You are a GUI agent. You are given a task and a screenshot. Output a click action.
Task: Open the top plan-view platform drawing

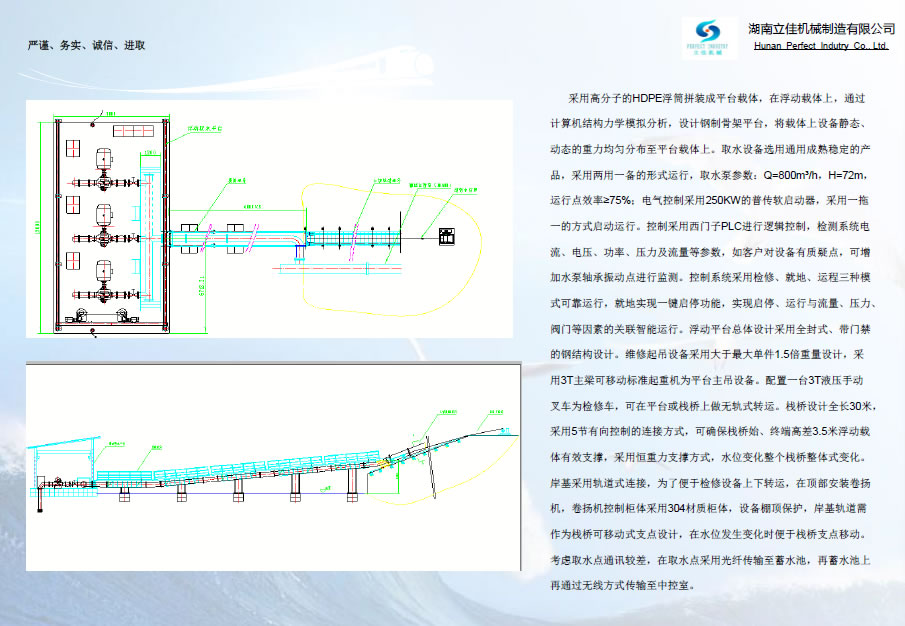pyautogui.click(x=269, y=219)
